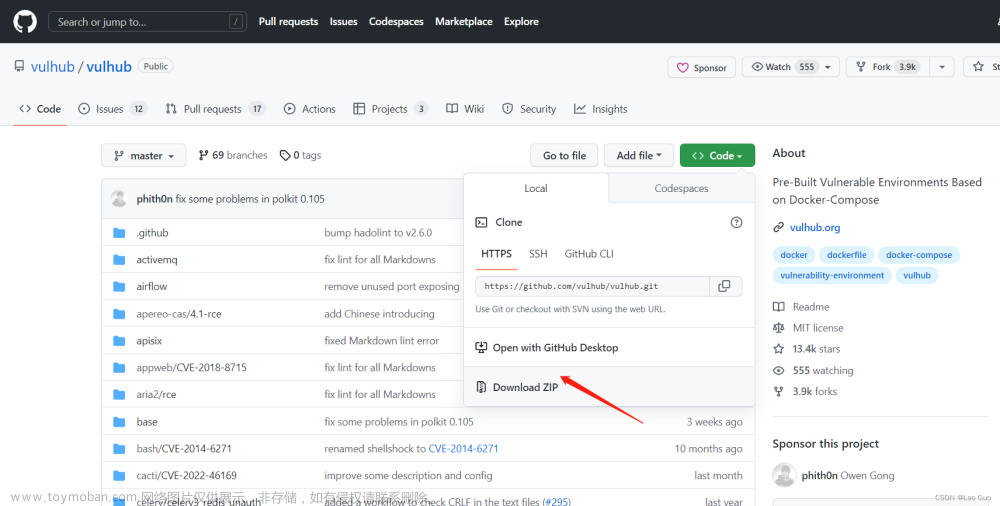
Task: Click the dockerfile topic tag
Action: click(846, 255)
